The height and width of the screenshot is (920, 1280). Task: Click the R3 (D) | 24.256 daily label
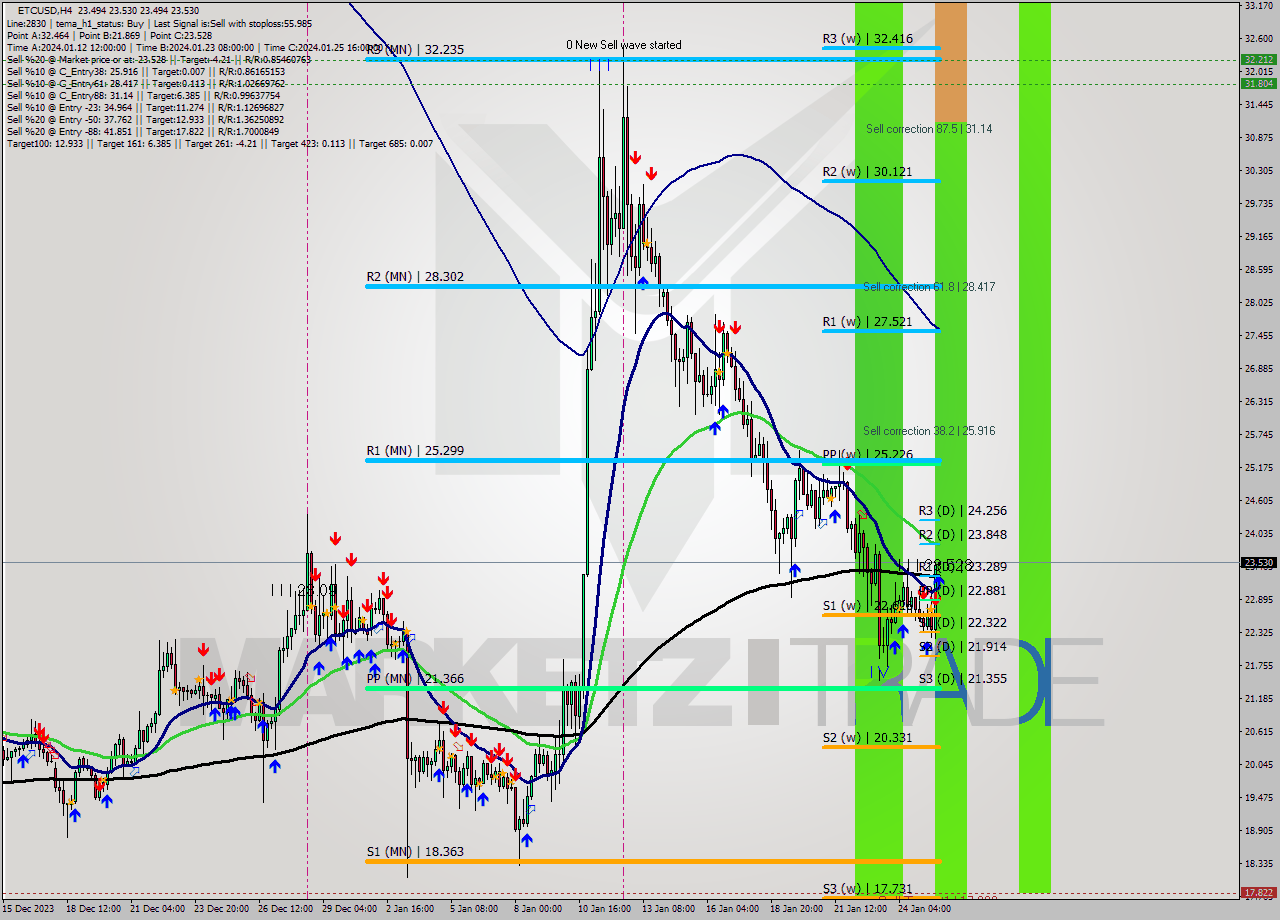click(962, 510)
